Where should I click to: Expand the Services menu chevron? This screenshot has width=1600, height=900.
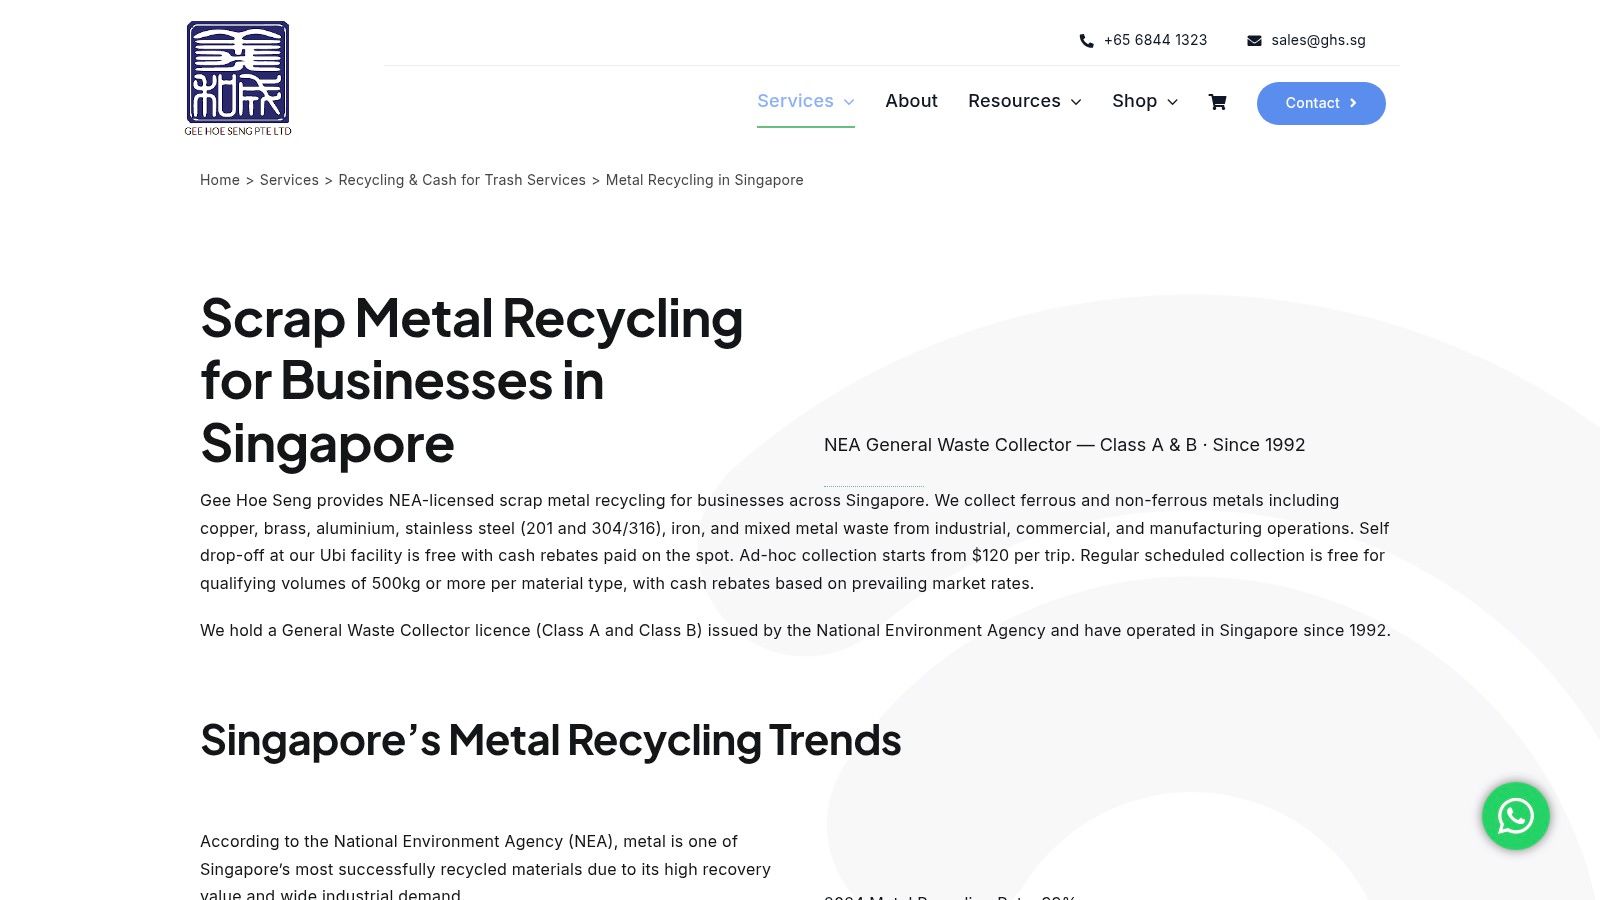point(849,102)
